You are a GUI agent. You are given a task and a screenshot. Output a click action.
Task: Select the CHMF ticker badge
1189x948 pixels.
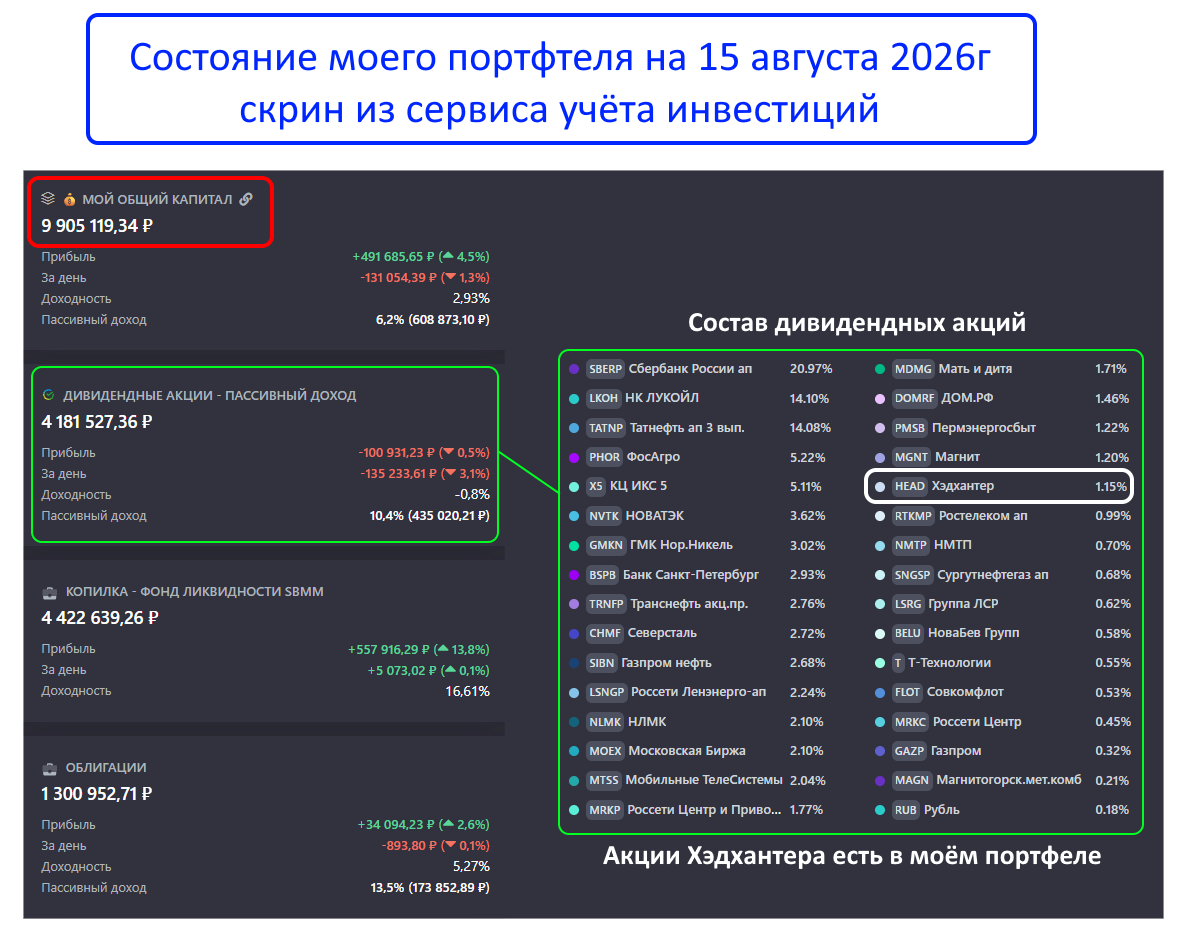[604, 633]
